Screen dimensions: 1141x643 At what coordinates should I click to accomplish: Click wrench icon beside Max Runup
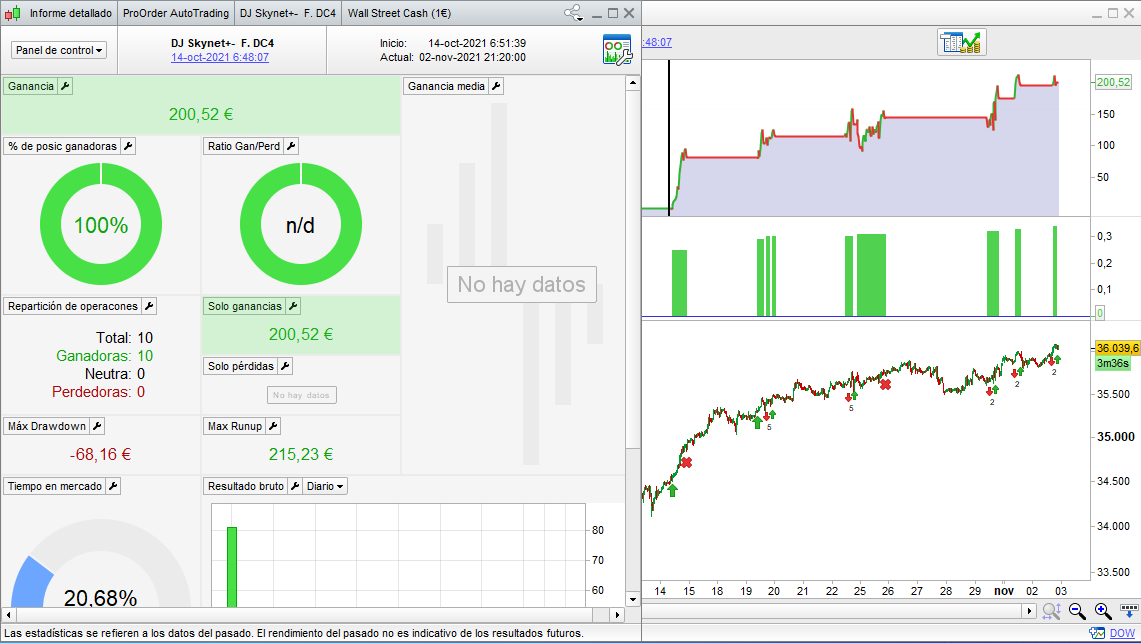tap(273, 426)
